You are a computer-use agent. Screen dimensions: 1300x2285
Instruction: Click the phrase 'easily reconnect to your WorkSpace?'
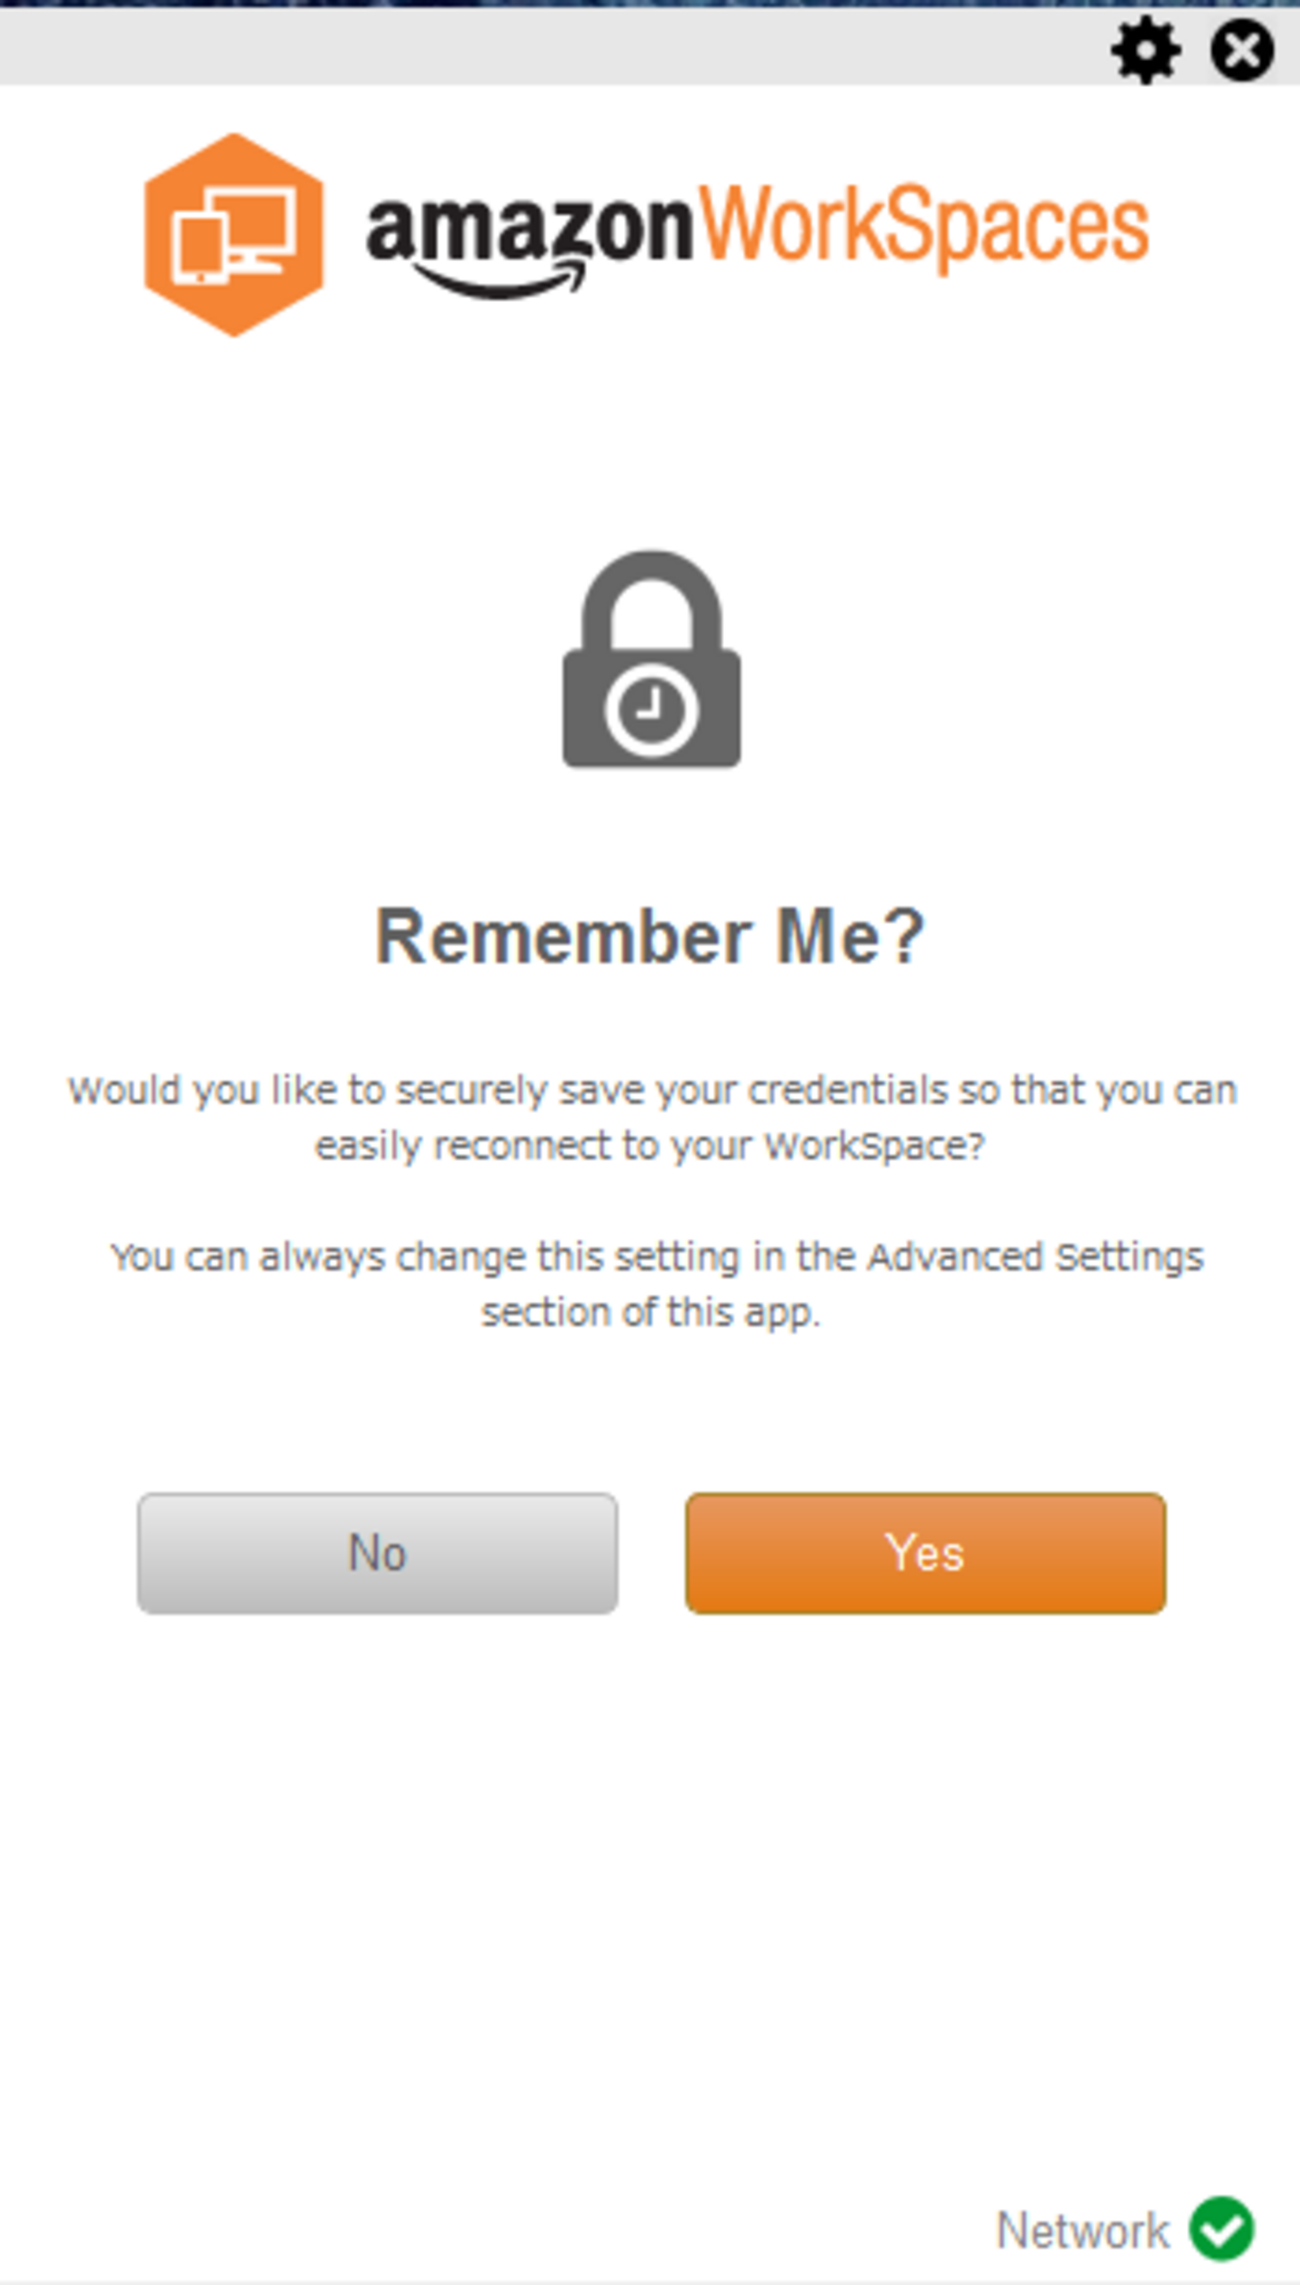(x=650, y=1146)
